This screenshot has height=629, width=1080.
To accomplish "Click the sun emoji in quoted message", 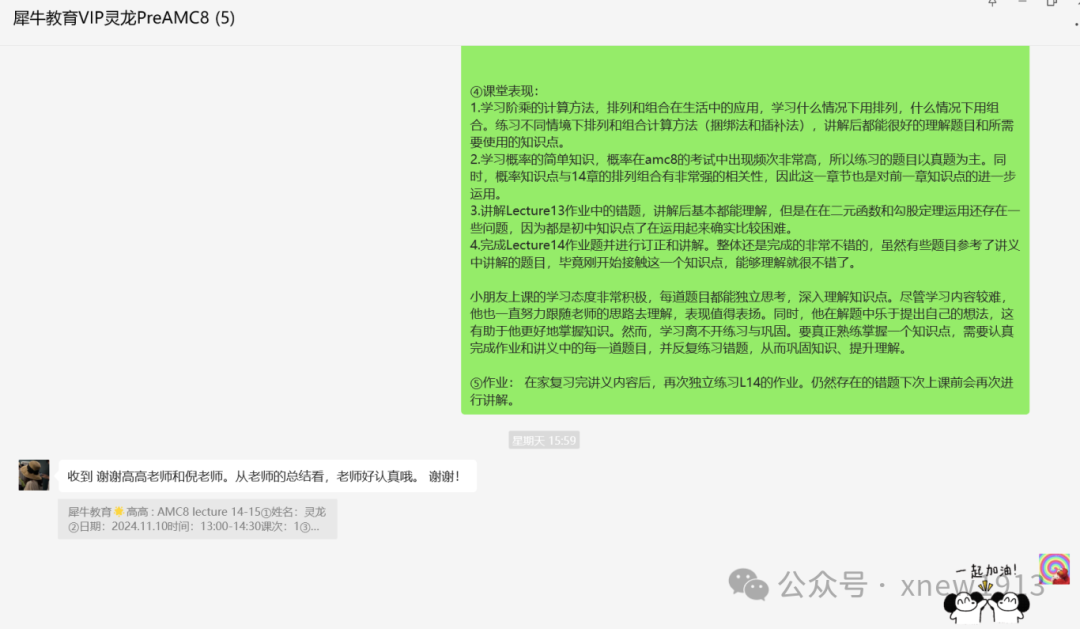I will pyautogui.click(x=118, y=511).
